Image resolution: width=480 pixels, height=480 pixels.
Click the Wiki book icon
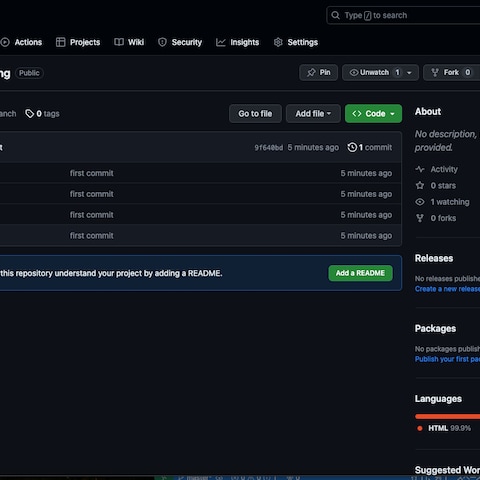119,42
